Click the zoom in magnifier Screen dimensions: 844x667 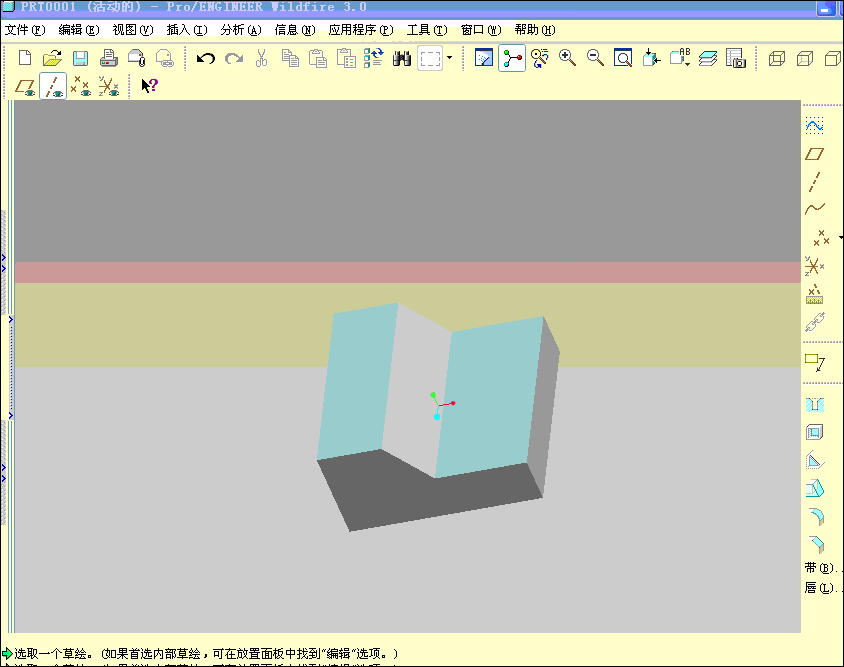(x=567, y=58)
